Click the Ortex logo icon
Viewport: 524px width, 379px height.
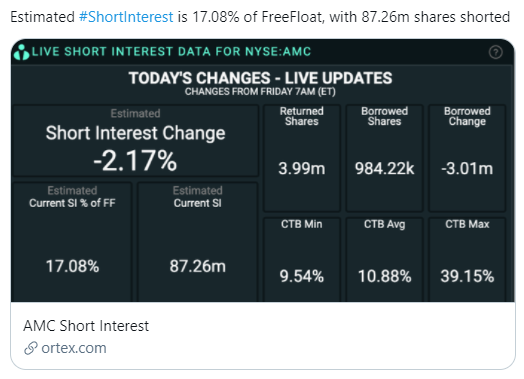[x=22, y=52]
